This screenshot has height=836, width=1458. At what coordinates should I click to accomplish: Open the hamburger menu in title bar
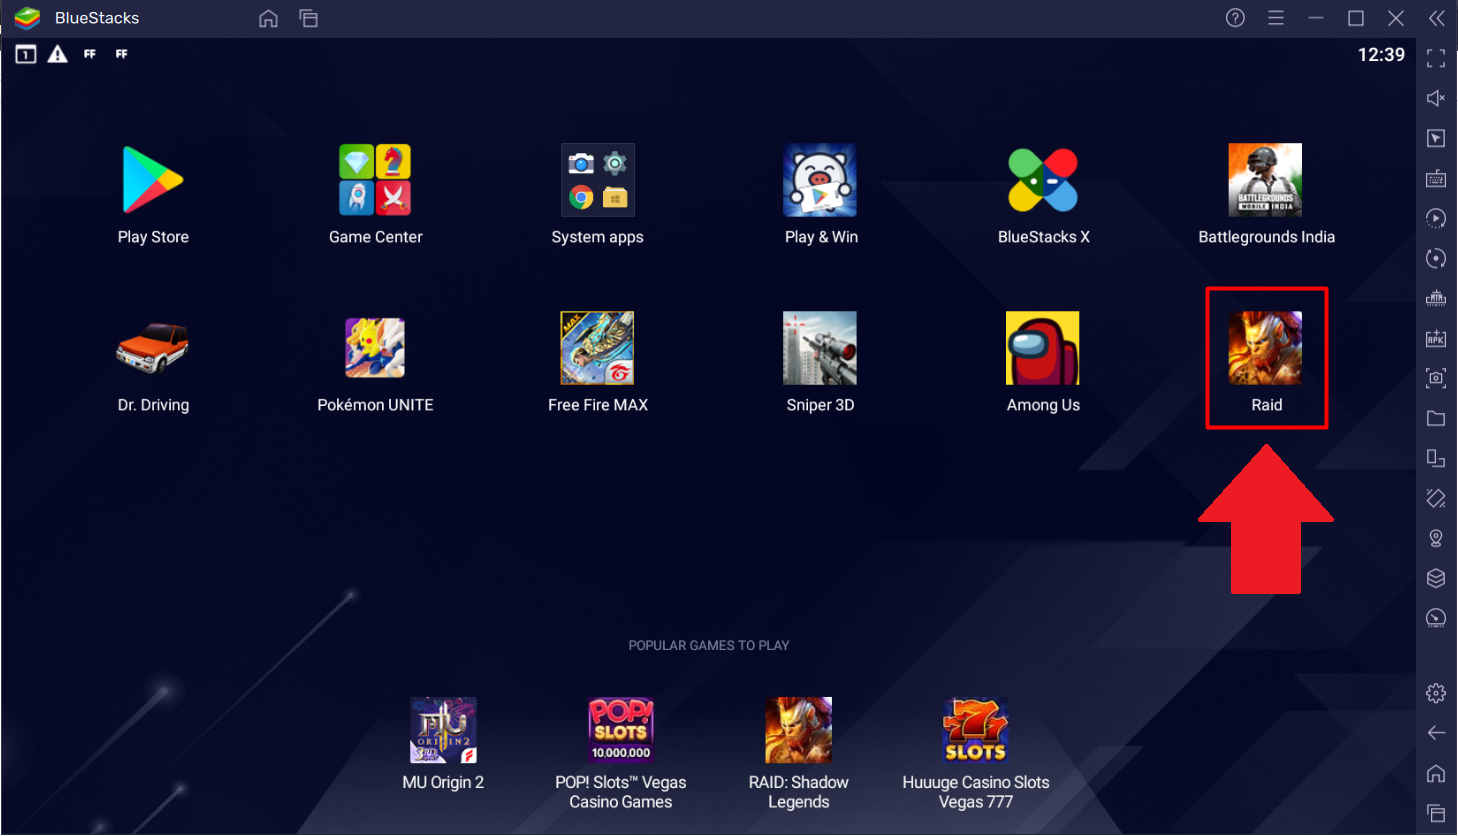pyautogui.click(x=1276, y=18)
